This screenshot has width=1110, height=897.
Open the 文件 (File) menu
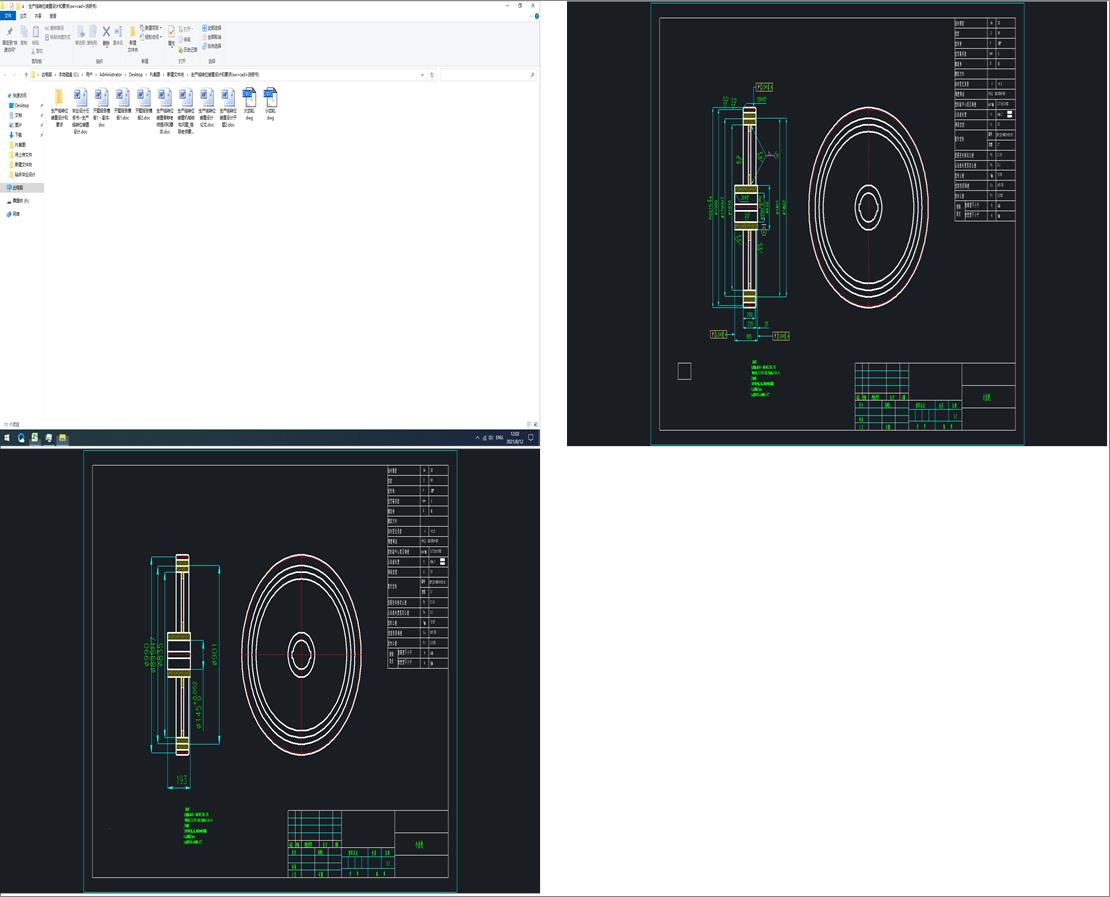click(x=8, y=17)
